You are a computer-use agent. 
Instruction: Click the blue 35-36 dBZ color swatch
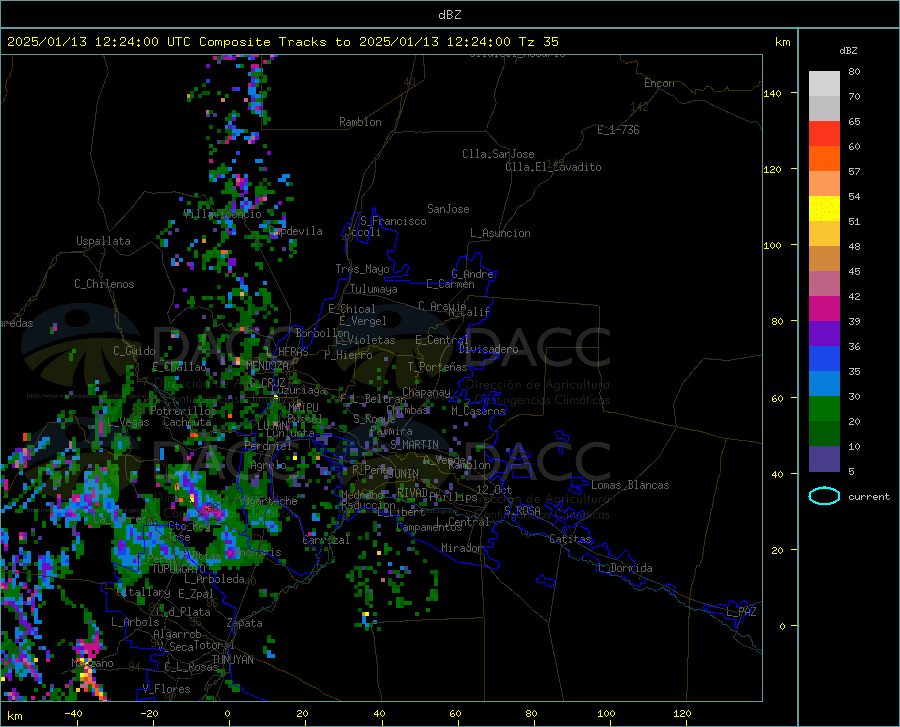[x=824, y=359]
